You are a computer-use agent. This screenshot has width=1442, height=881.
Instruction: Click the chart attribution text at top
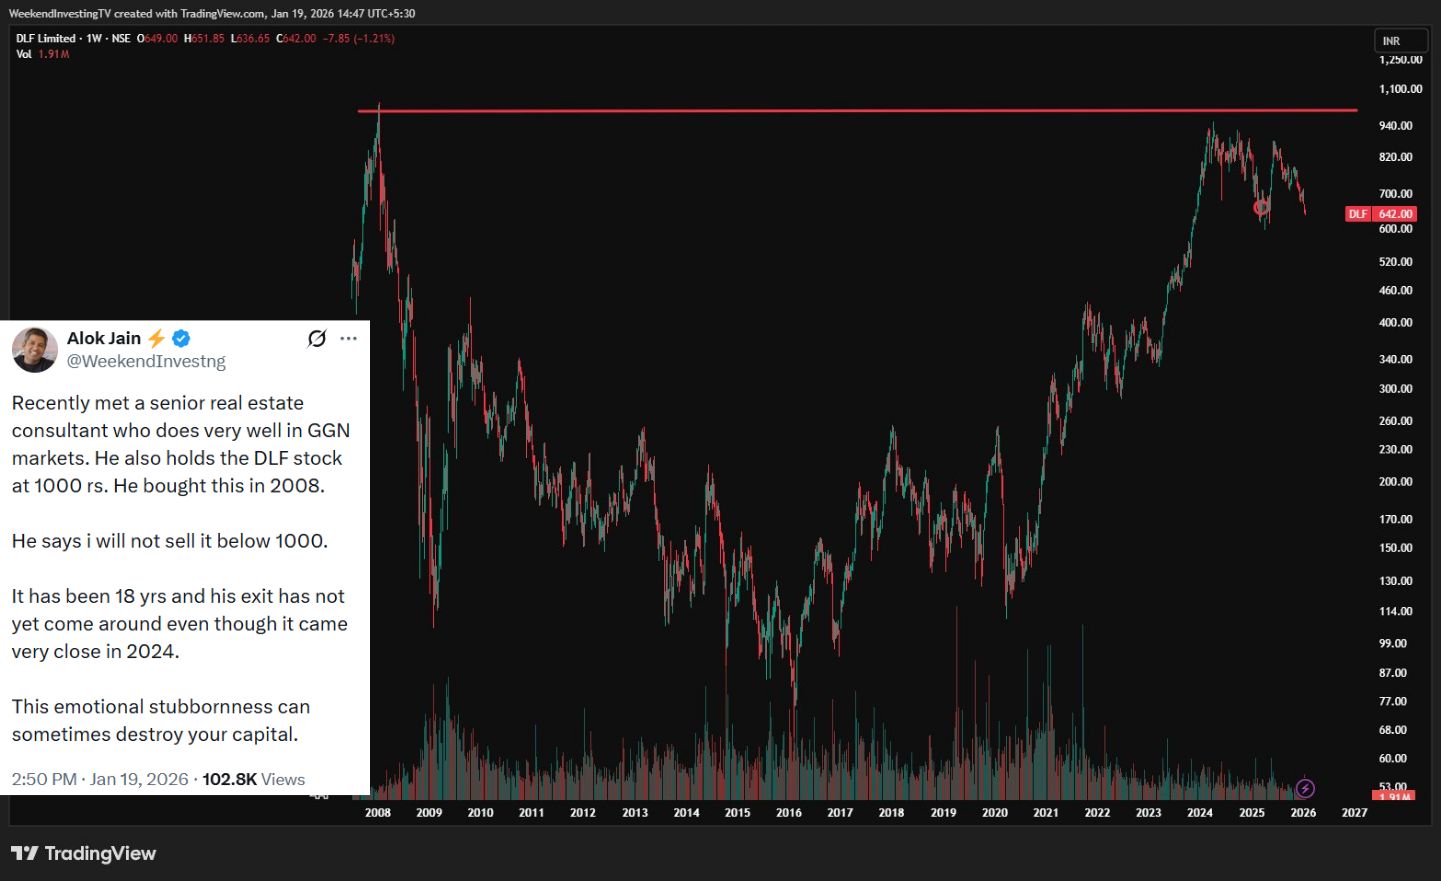(212, 13)
